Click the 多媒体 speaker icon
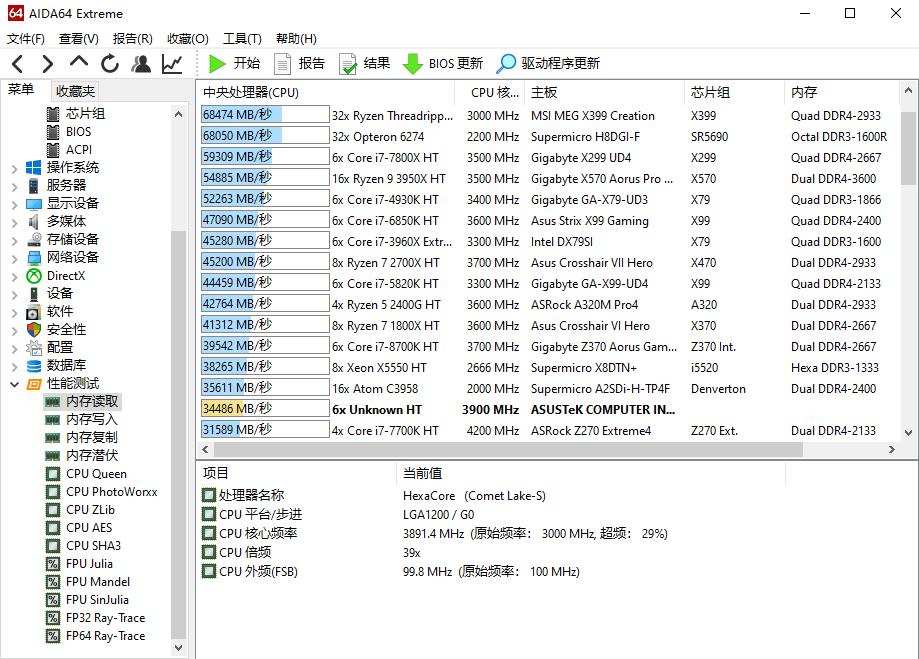Viewport: 919px width, 659px height. pyautogui.click(x=33, y=222)
